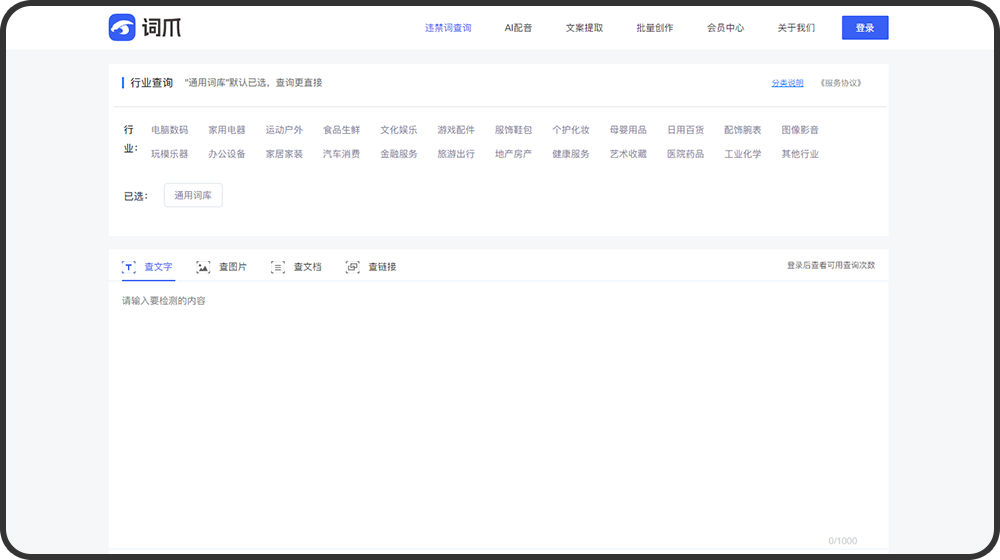Open the 会员中心 page
The width and height of the screenshot is (1000, 560).
725,28
